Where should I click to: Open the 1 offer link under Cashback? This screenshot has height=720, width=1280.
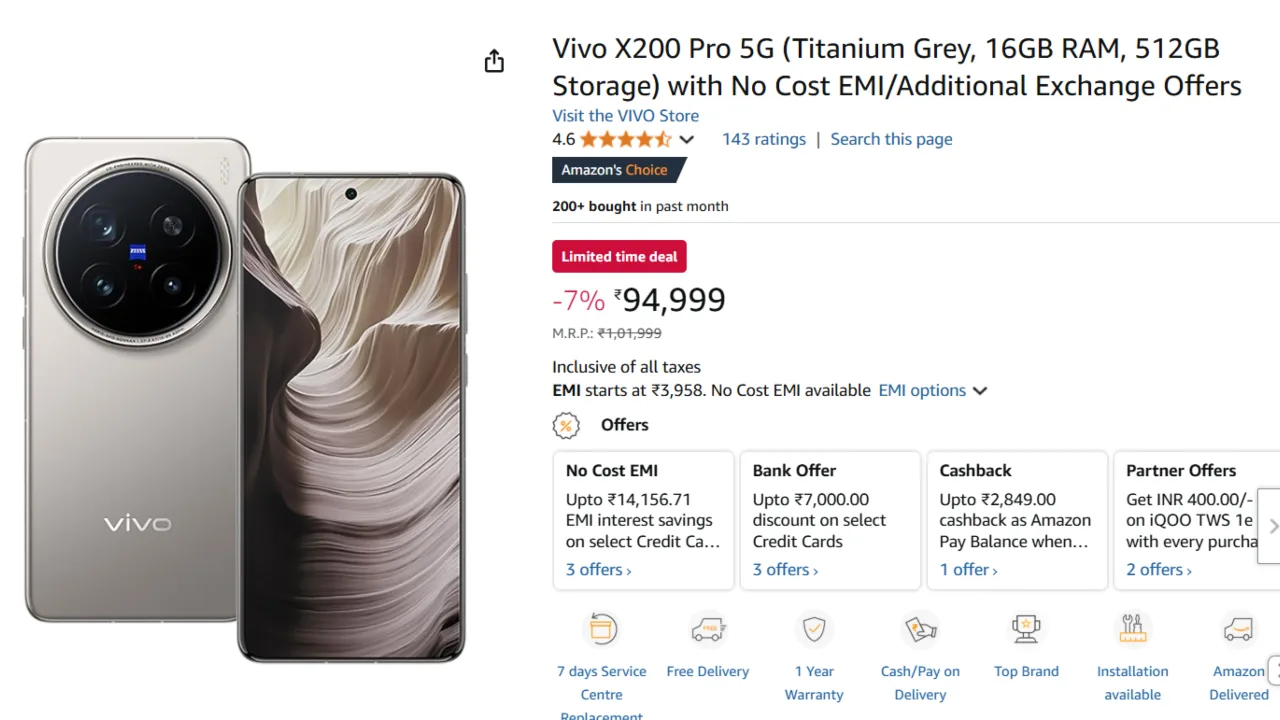click(968, 570)
